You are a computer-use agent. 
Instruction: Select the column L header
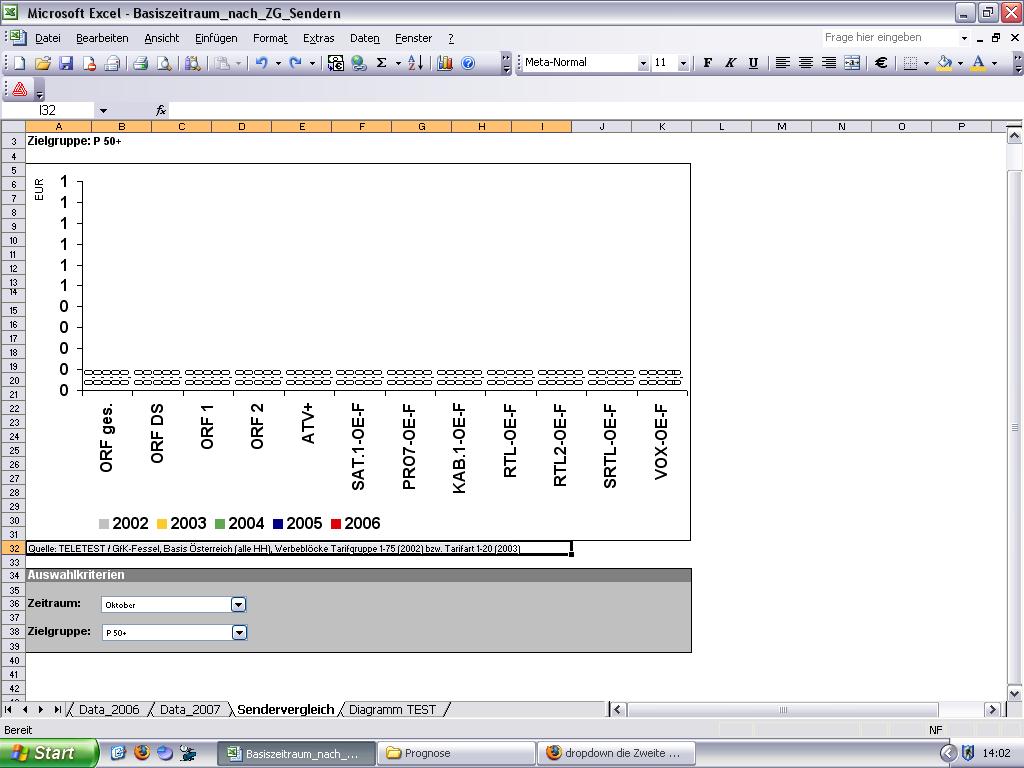pyautogui.click(x=722, y=127)
